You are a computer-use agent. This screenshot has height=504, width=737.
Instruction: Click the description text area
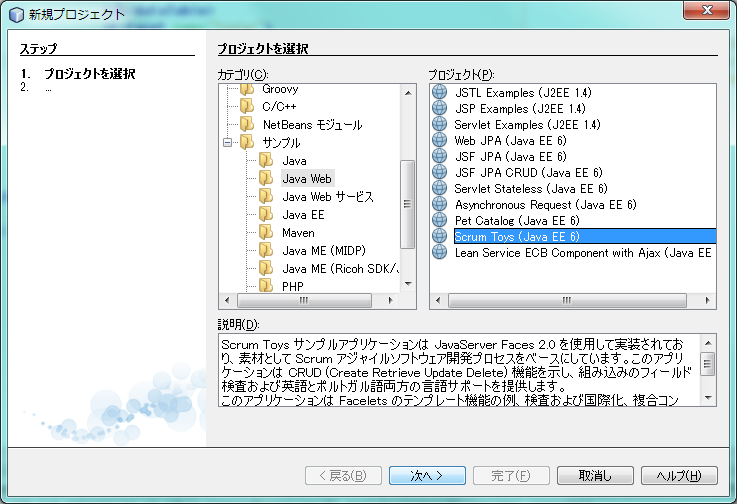[460, 370]
